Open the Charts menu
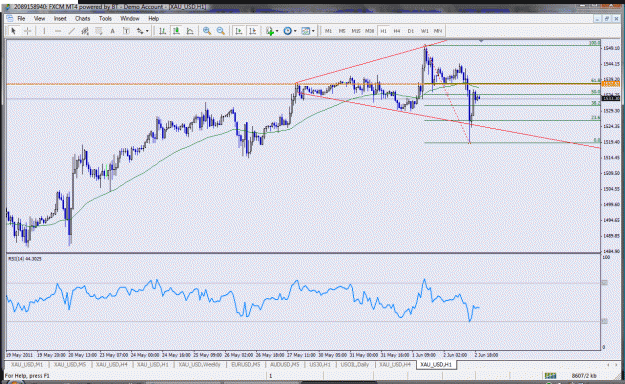625x384 pixels. pos(83,19)
